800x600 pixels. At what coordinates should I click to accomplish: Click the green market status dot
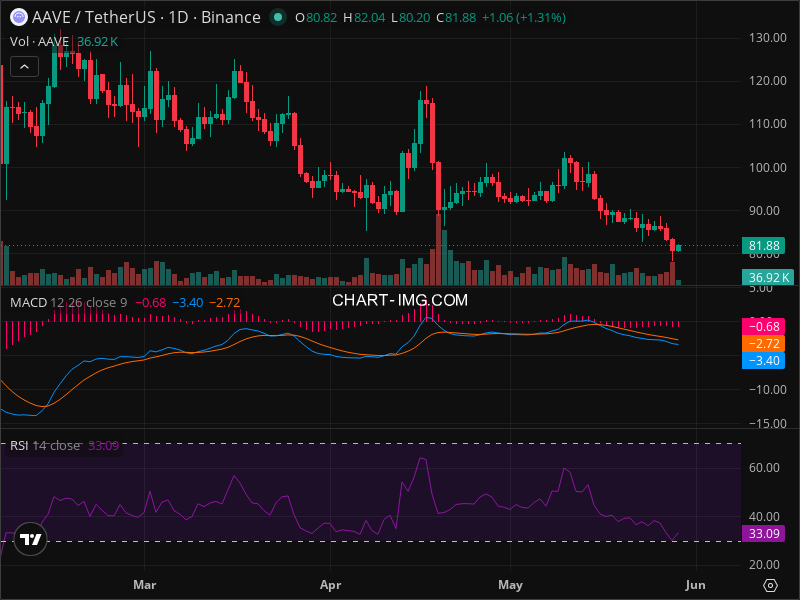click(278, 17)
